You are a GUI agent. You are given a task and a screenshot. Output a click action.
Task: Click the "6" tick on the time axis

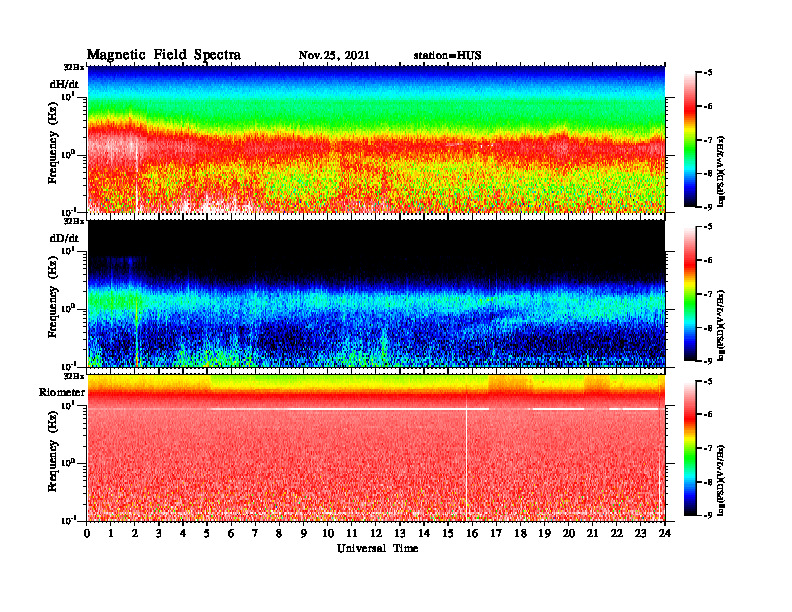[x=231, y=534]
